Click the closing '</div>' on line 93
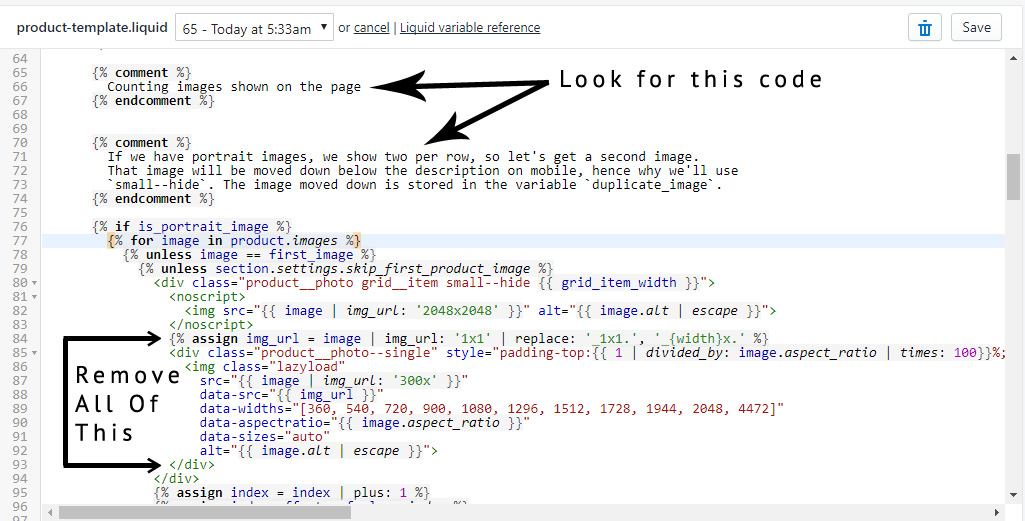Screen dimensions: 1025x521 (192, 465)
